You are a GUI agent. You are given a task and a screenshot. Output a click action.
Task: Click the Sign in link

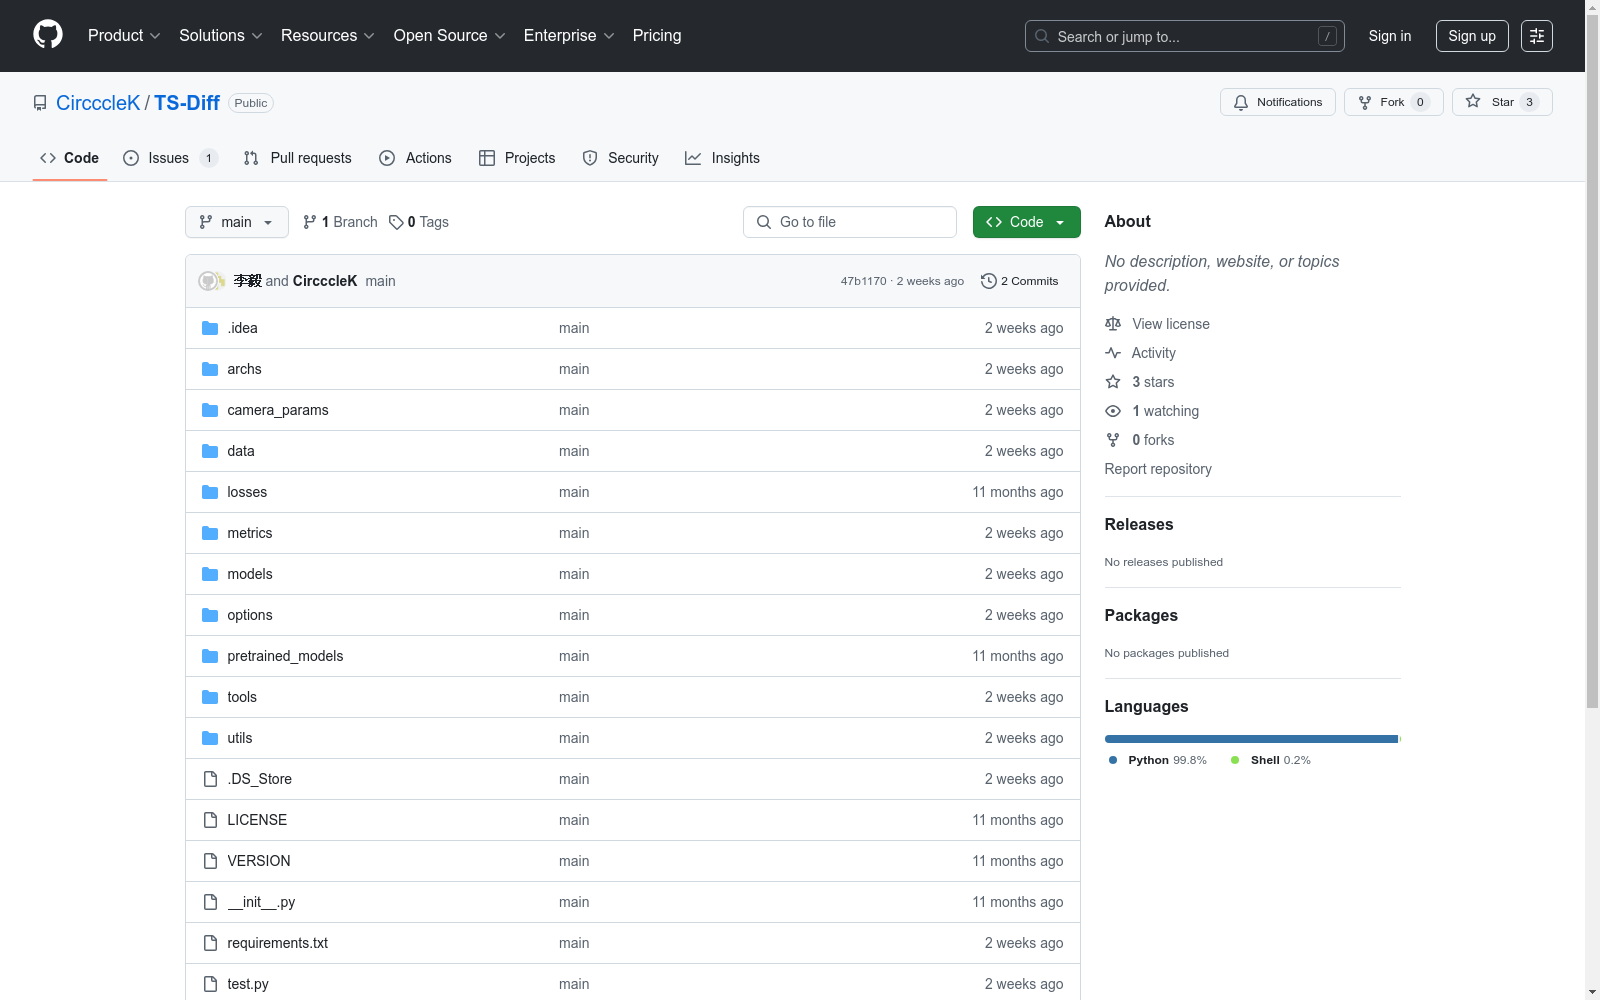click(1390, 36)
